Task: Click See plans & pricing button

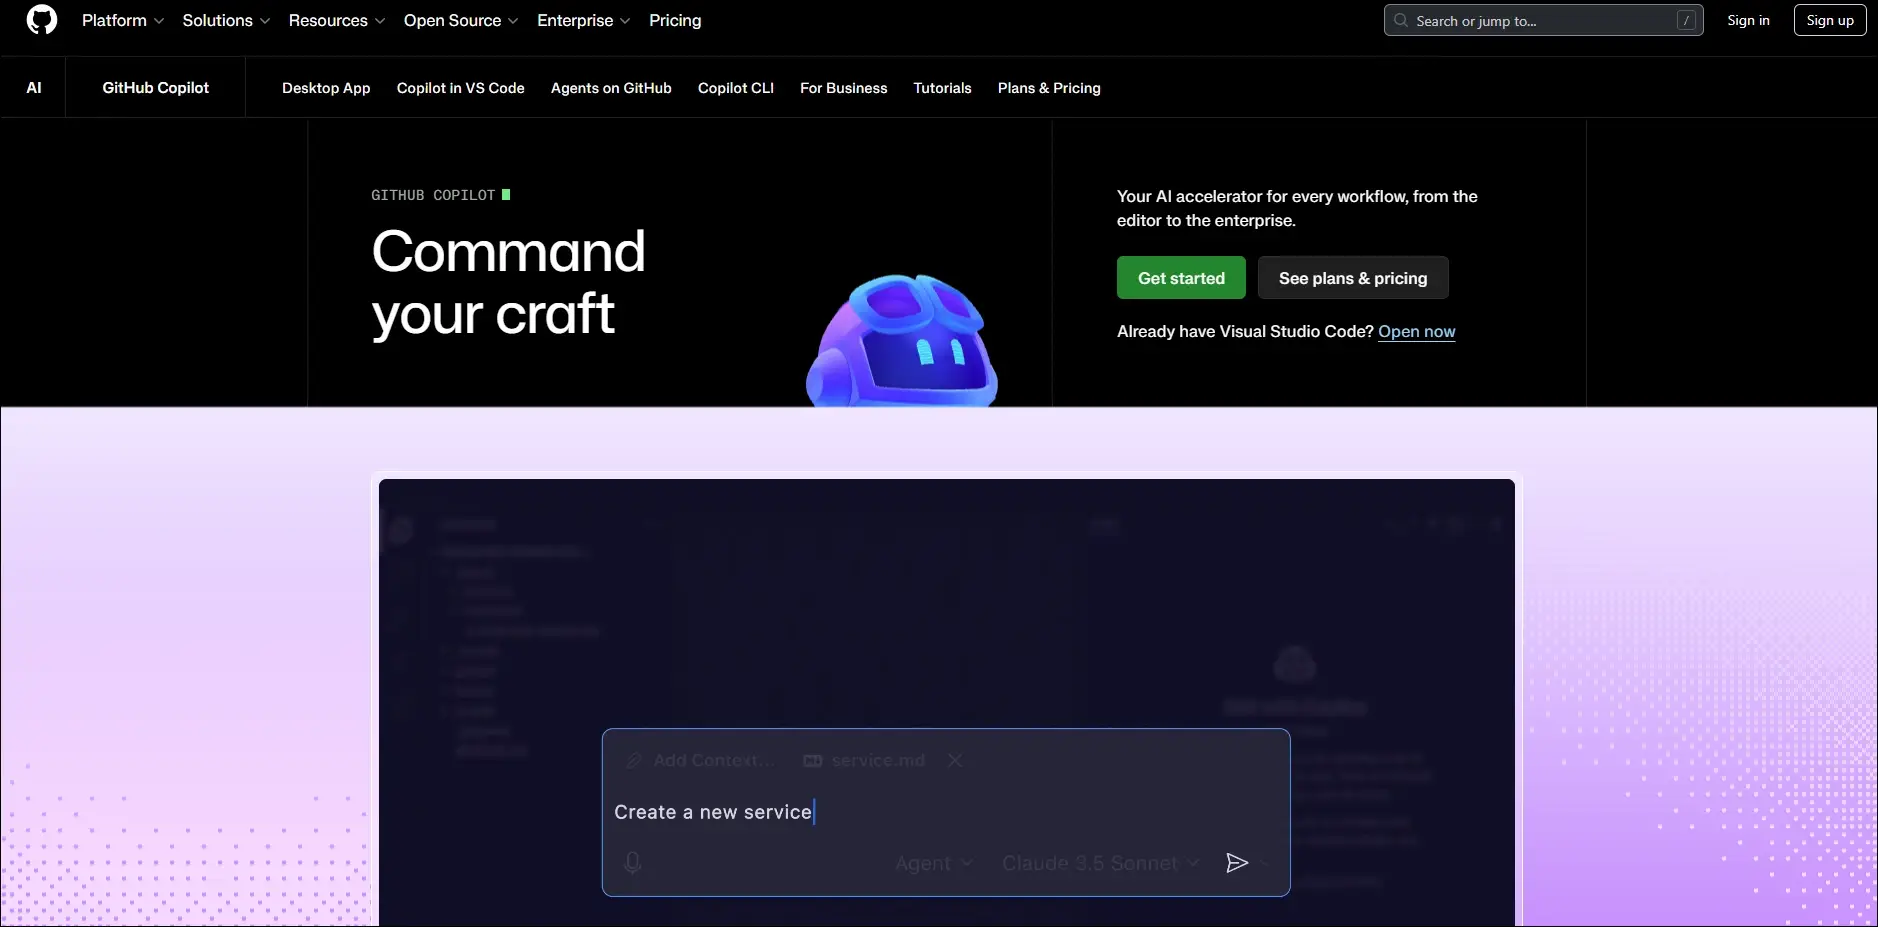Action: point(1353,278)
